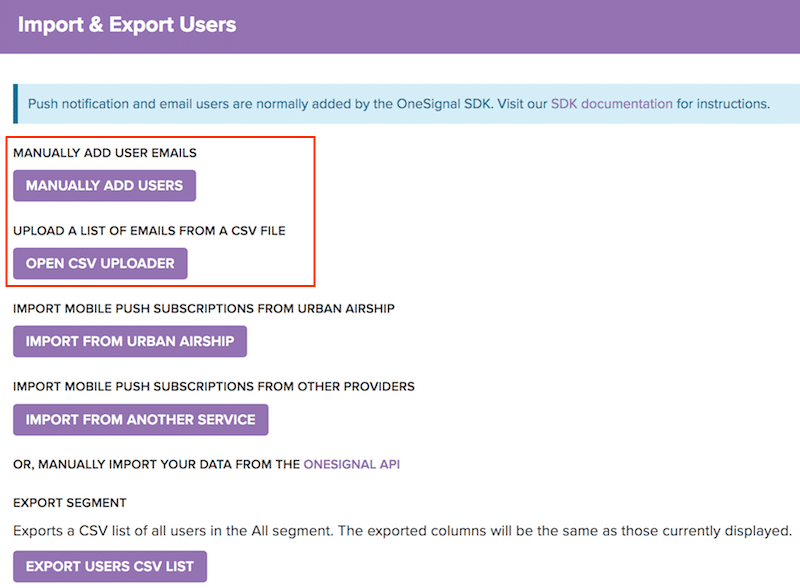
Task: Click the purple header bar empty area
Action: pos(510,26)
